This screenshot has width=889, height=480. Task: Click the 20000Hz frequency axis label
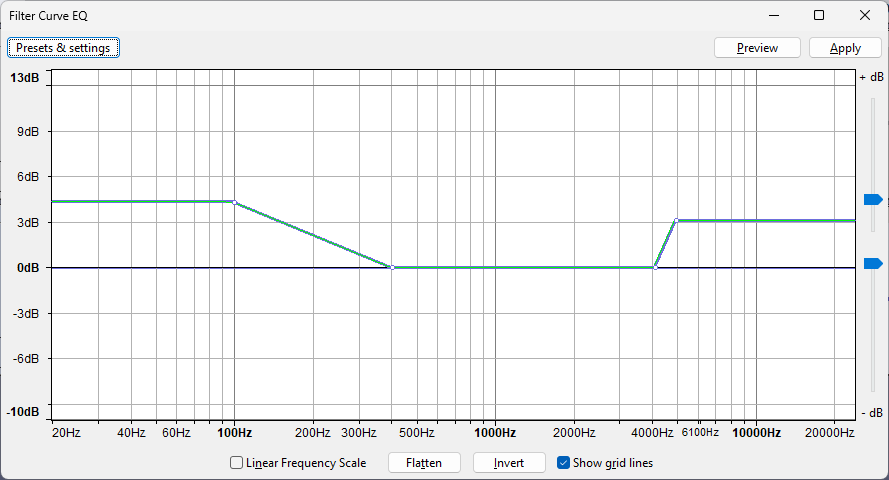(829, 433)
